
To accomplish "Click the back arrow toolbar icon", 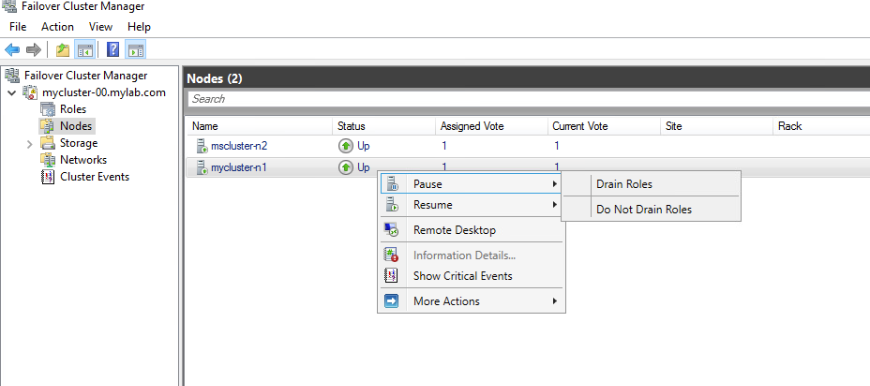I will pyautogui.click(x=12, y=50).
